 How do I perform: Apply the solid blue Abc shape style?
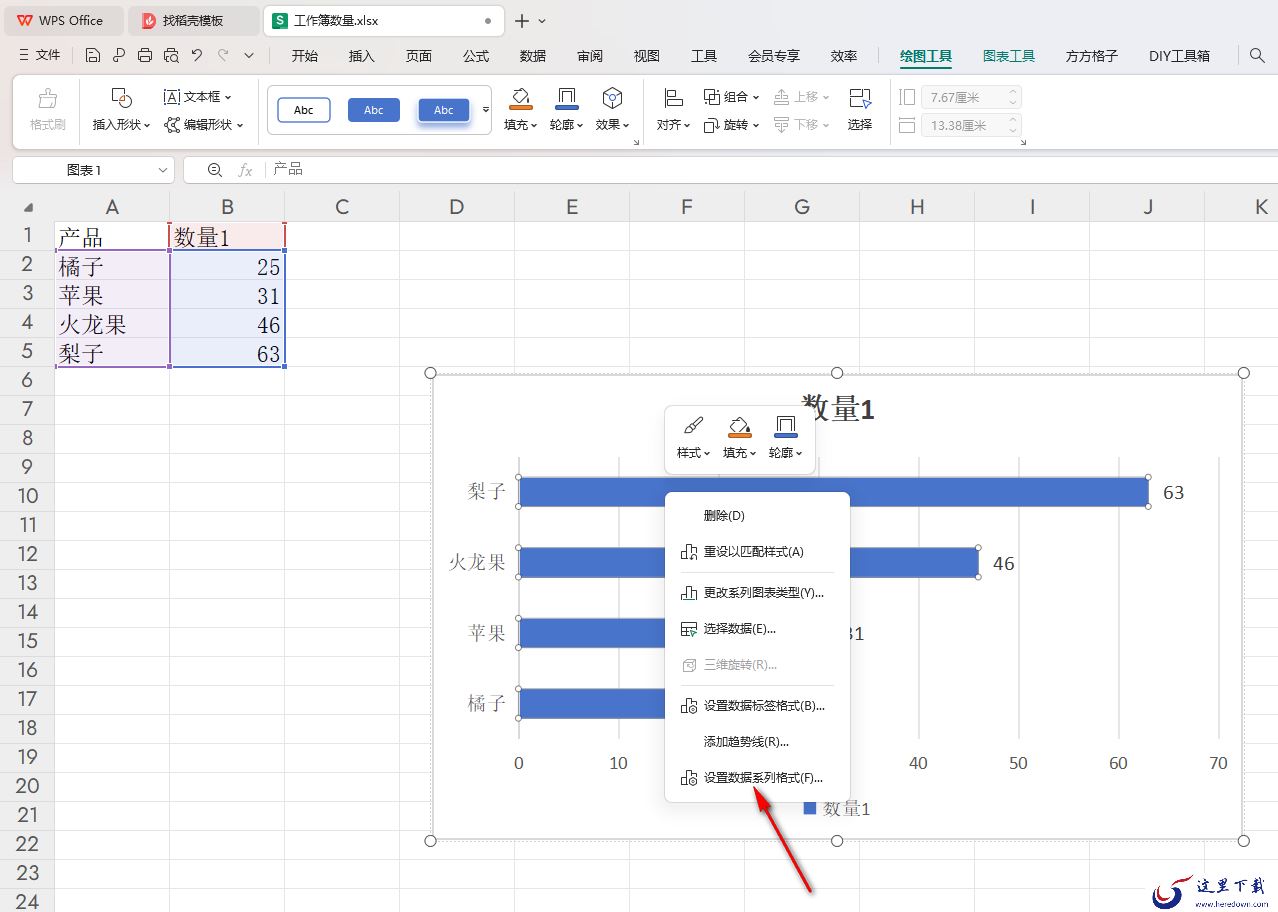point(374,110)
